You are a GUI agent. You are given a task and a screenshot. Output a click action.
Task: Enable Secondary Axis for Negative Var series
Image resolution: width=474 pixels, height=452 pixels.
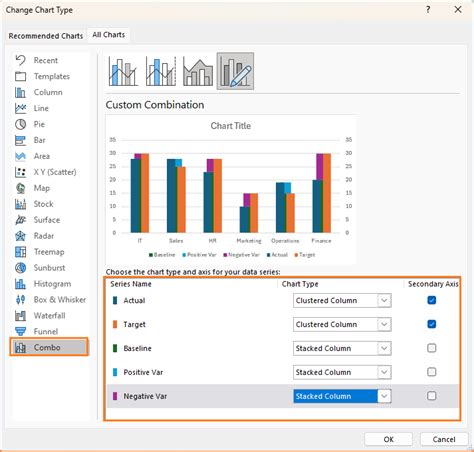coord(431,396)
